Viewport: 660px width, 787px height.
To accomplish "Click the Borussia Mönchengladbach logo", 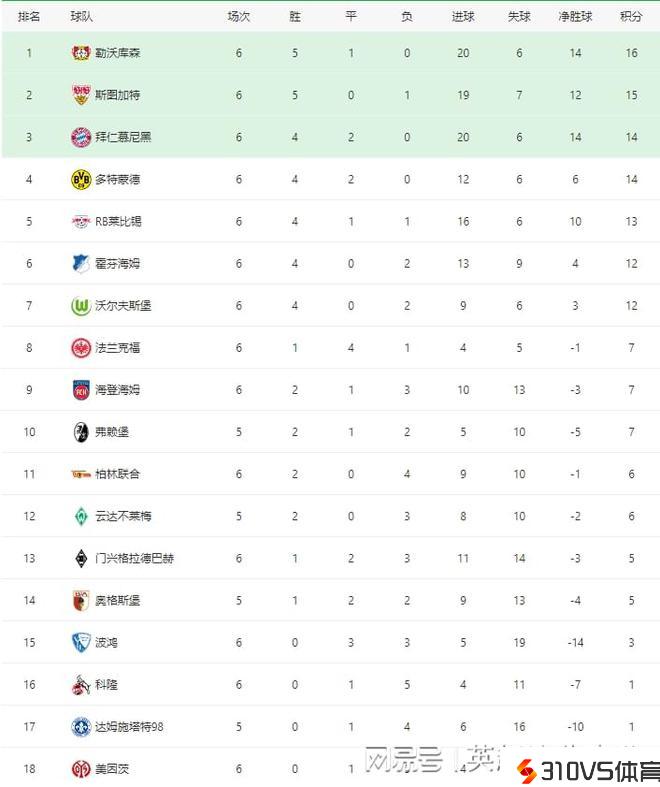I will (x=81, y=558).
